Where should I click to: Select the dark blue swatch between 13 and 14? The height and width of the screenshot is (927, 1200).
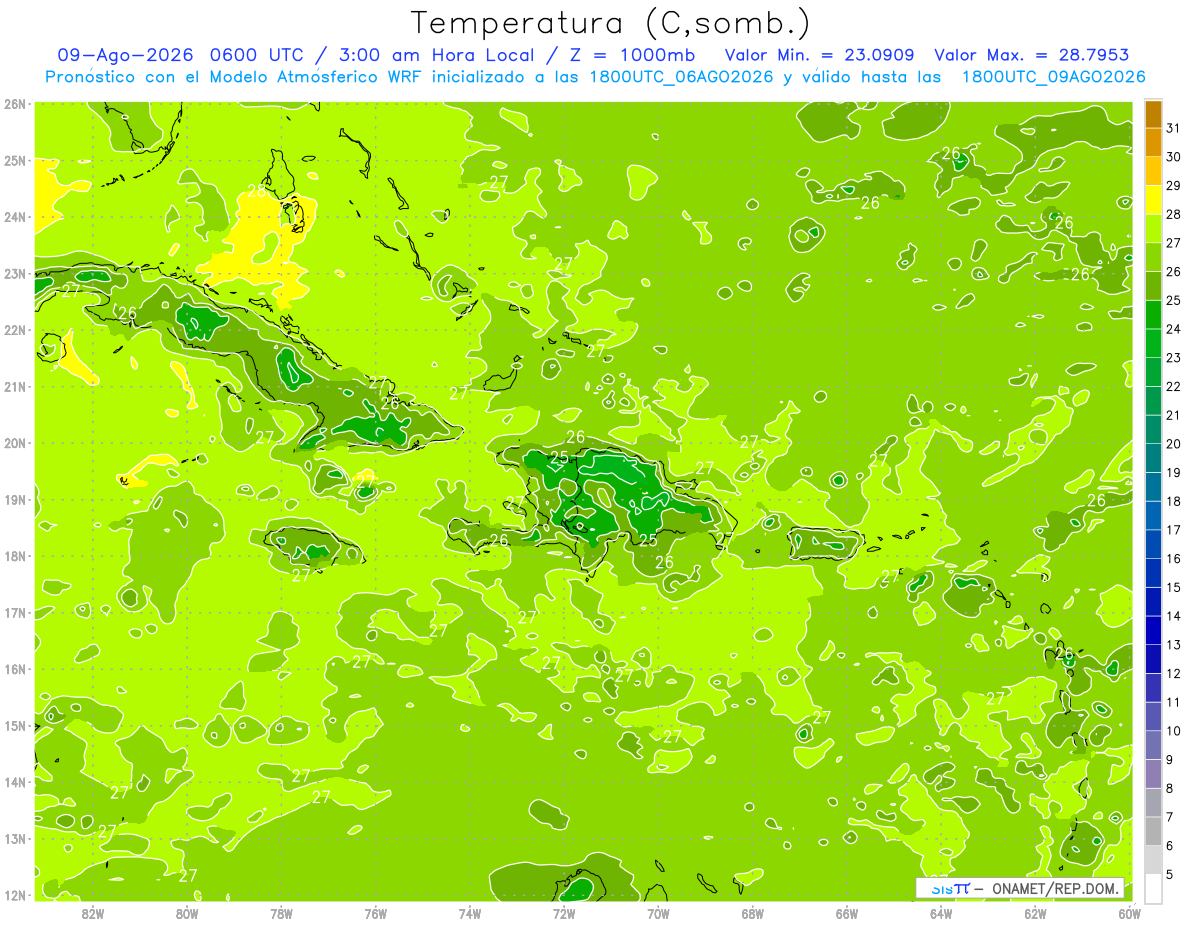[1153, 630]
